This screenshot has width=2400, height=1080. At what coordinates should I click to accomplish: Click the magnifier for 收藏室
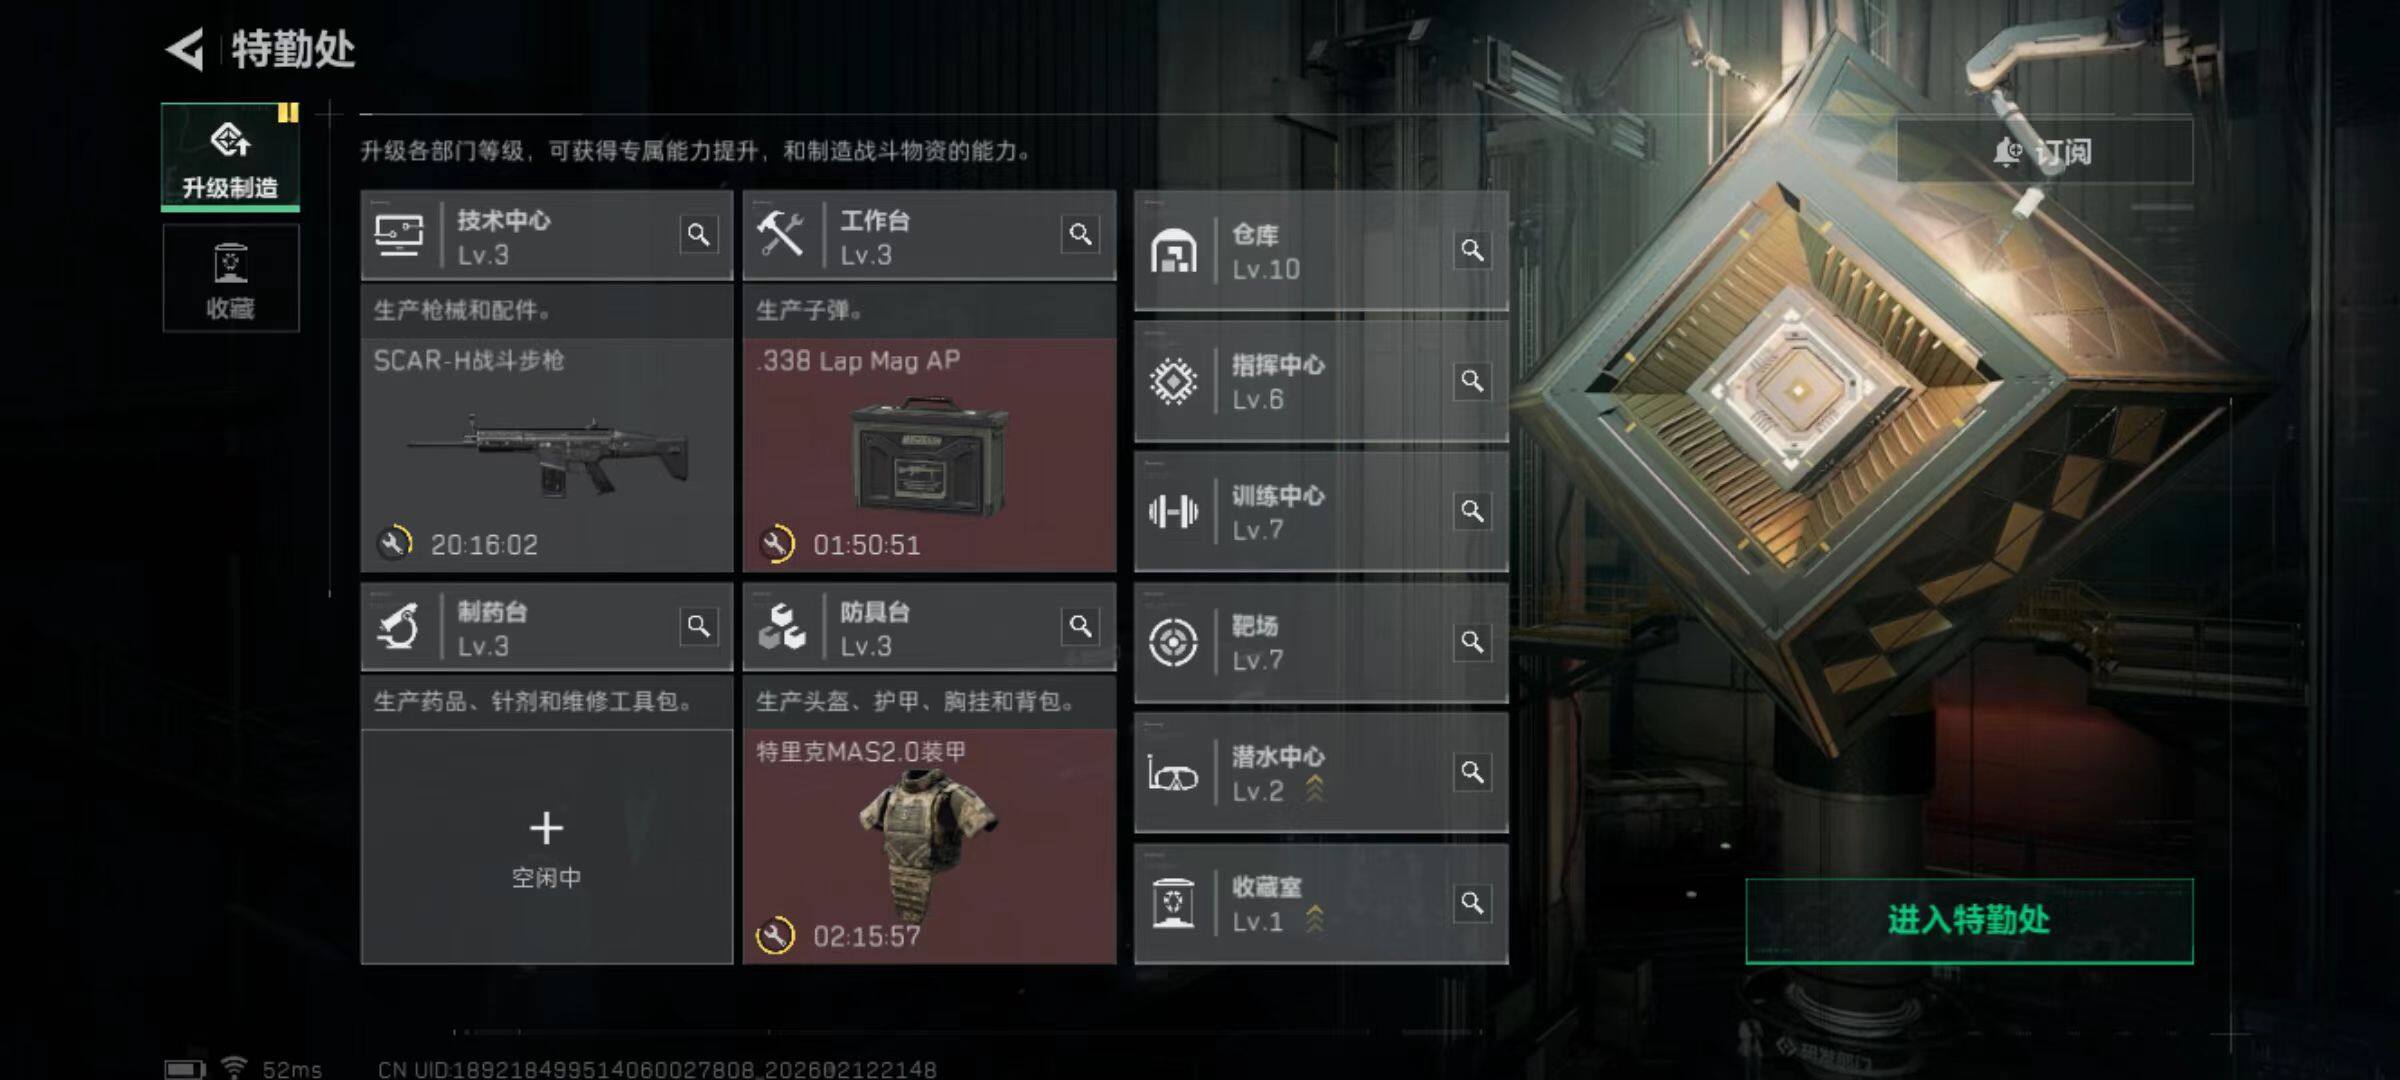pos(1471,904)
